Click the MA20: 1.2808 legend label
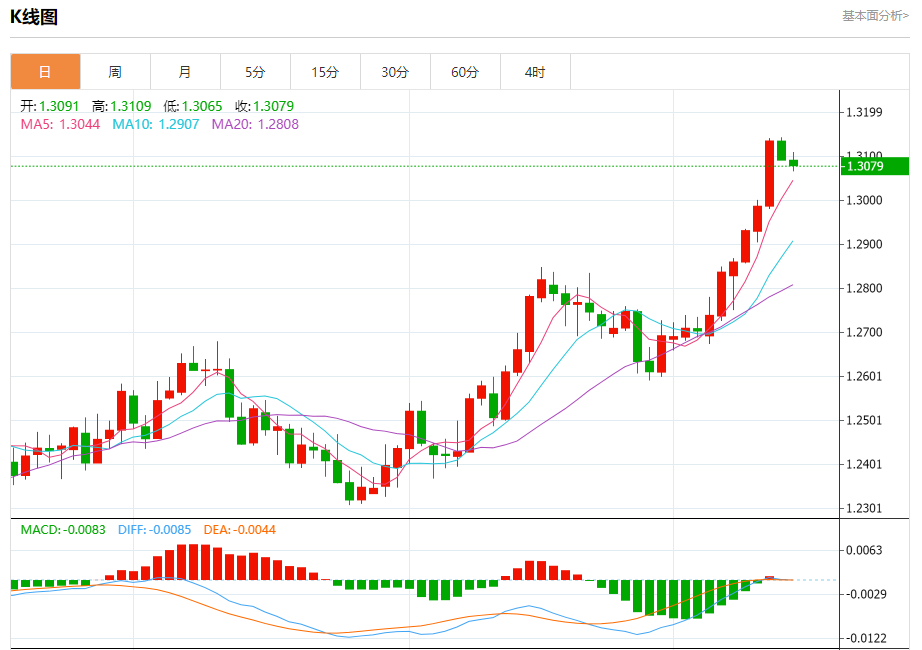Screen dimensions: 922x650 pyautogui.click(x=255, y=124)
